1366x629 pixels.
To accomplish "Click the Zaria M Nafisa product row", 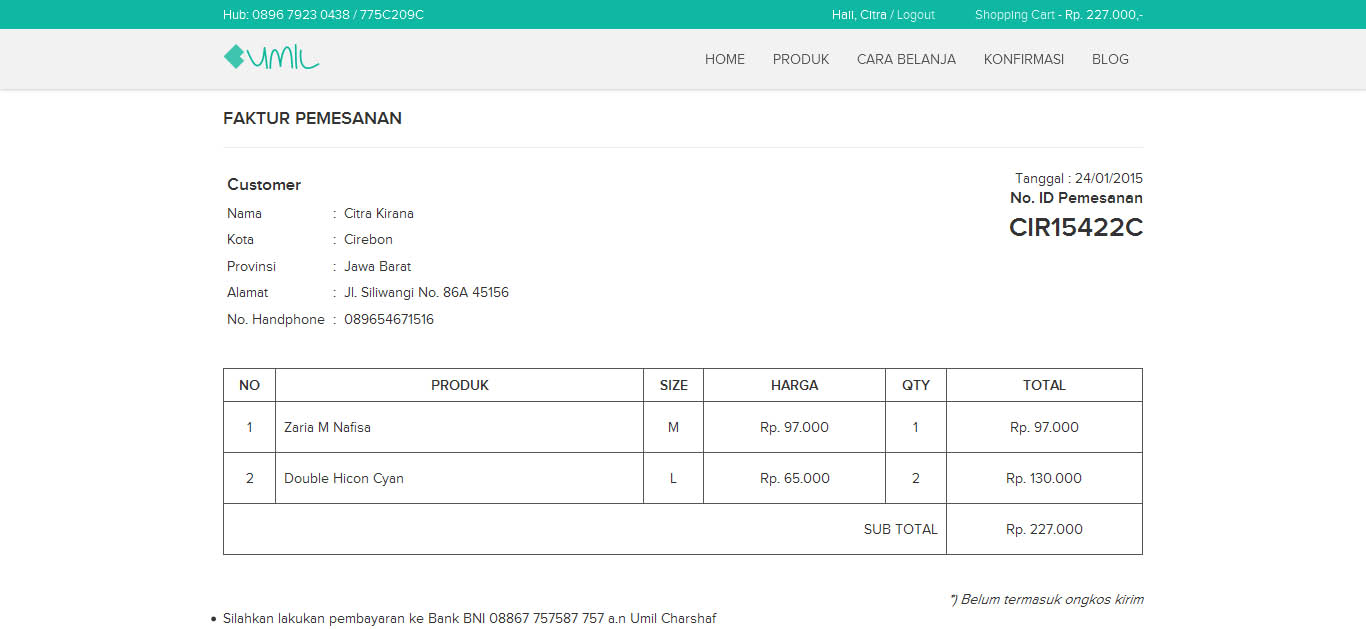I will point(327,427).
